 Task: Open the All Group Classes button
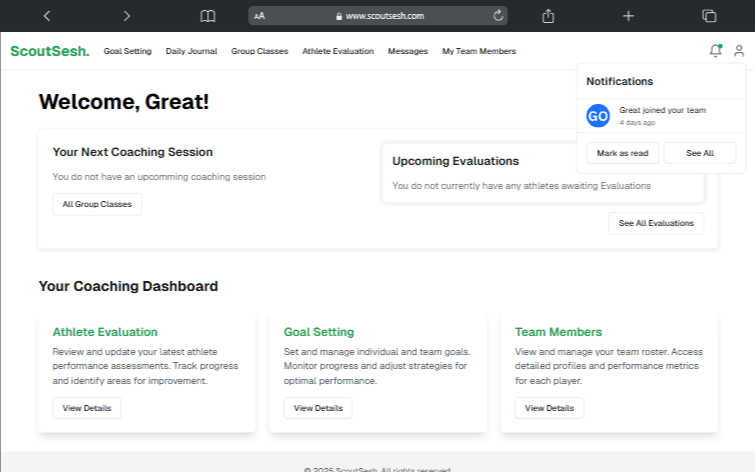(97, 204)
